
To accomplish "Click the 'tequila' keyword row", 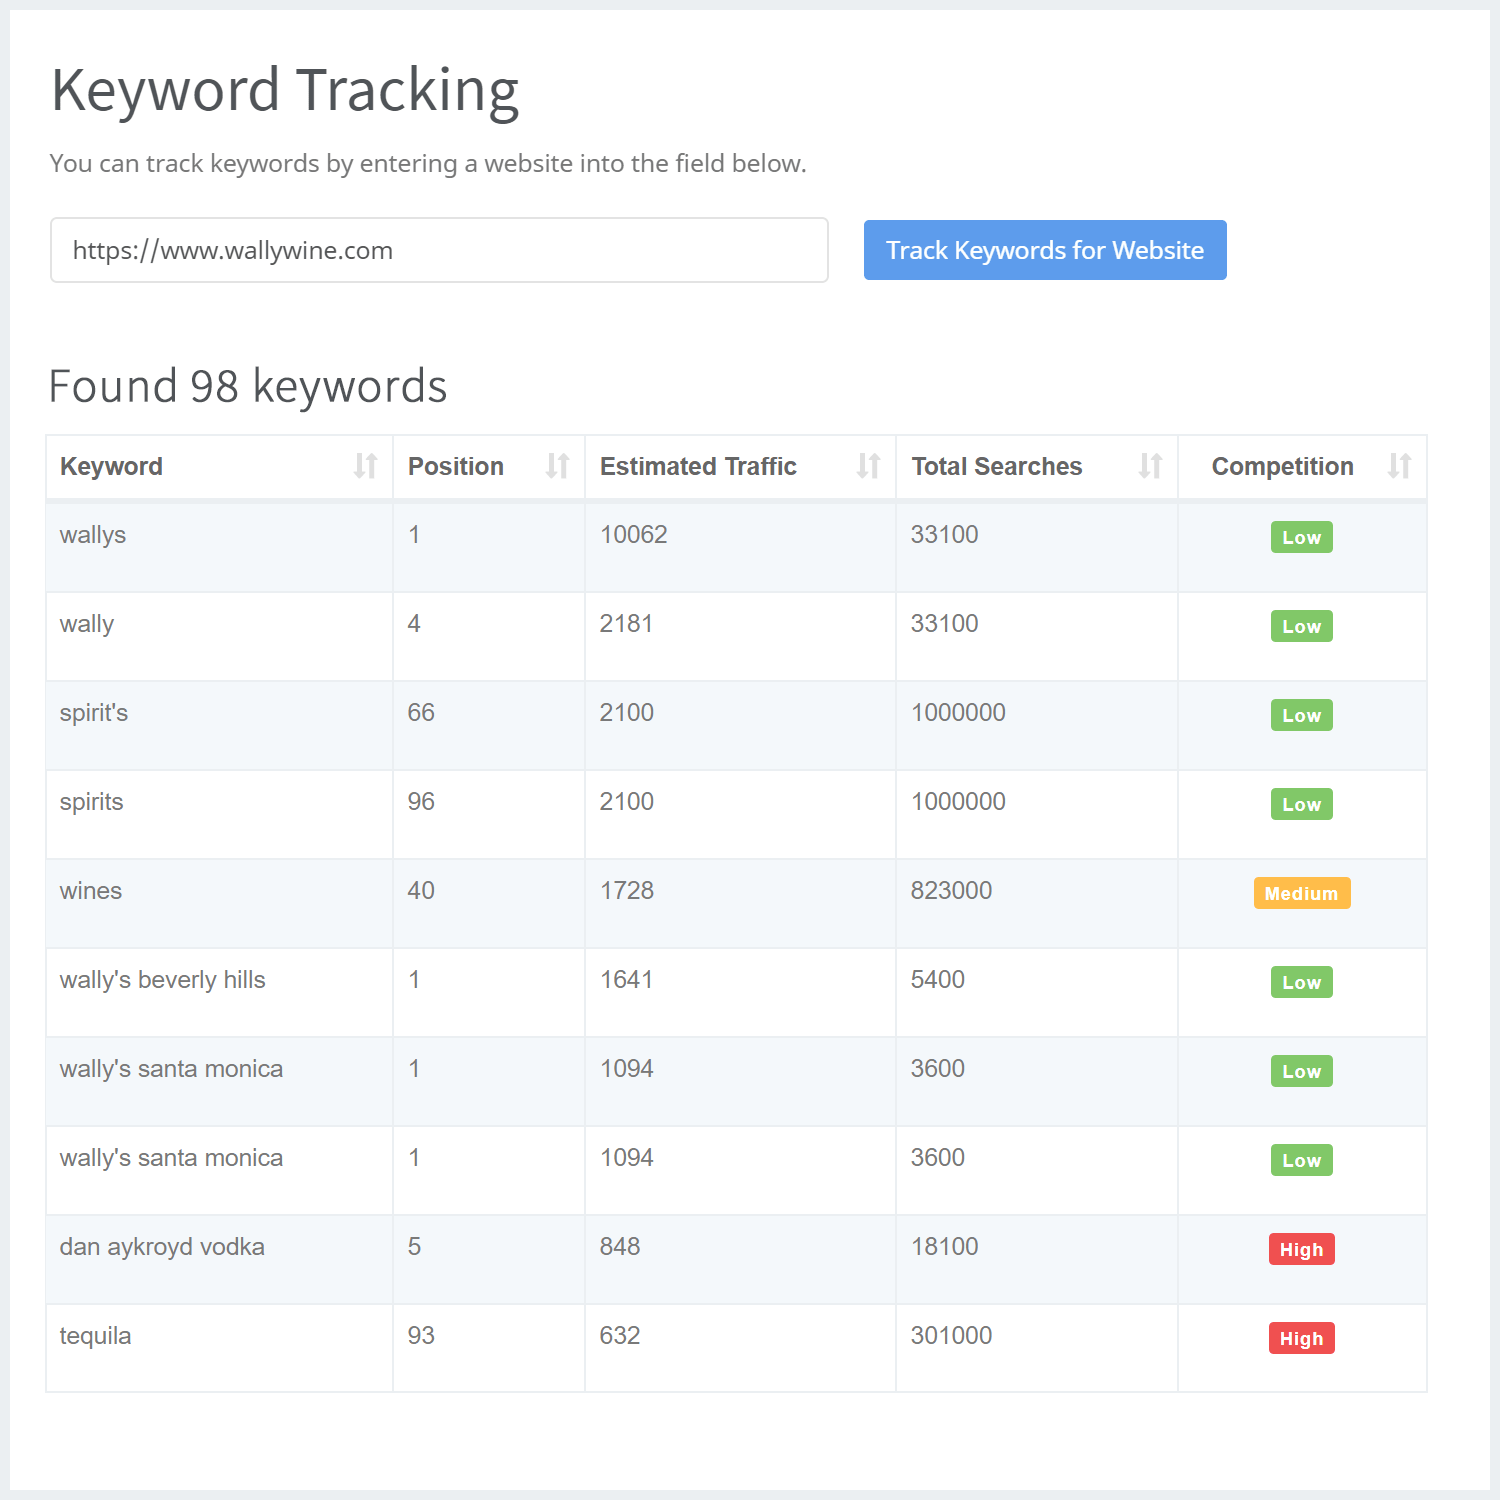I will pos(95,1336).
